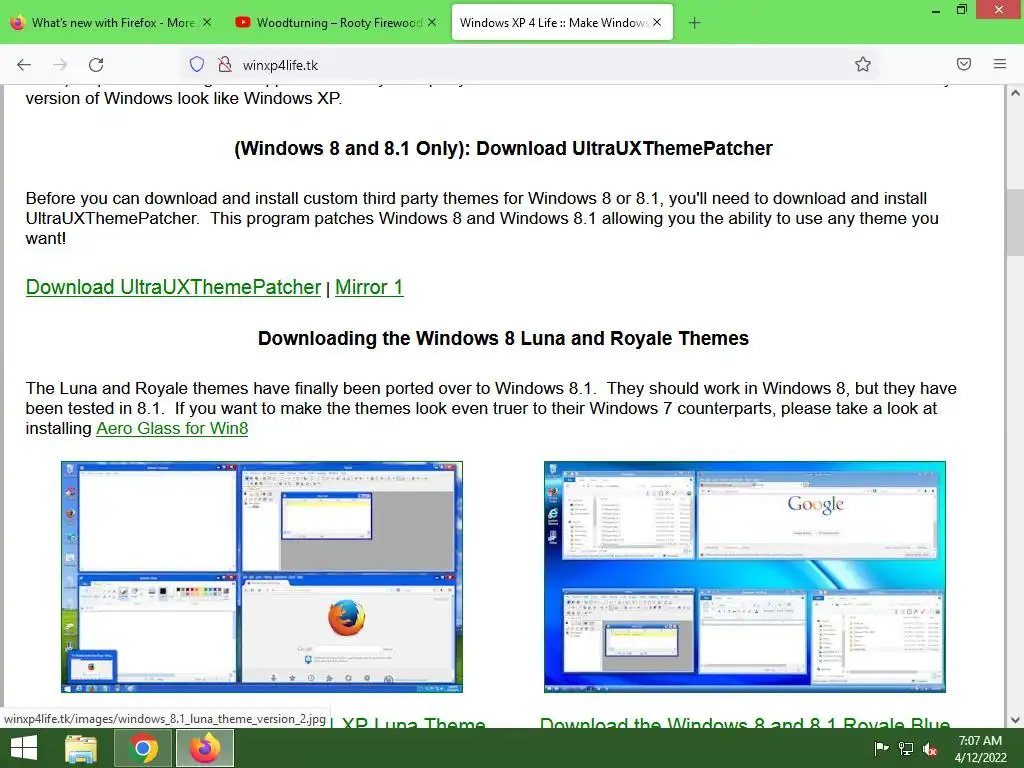Follow Aero Glass for Win8 link
This screenshot has width=1024, height=768.
pos(172,428)
